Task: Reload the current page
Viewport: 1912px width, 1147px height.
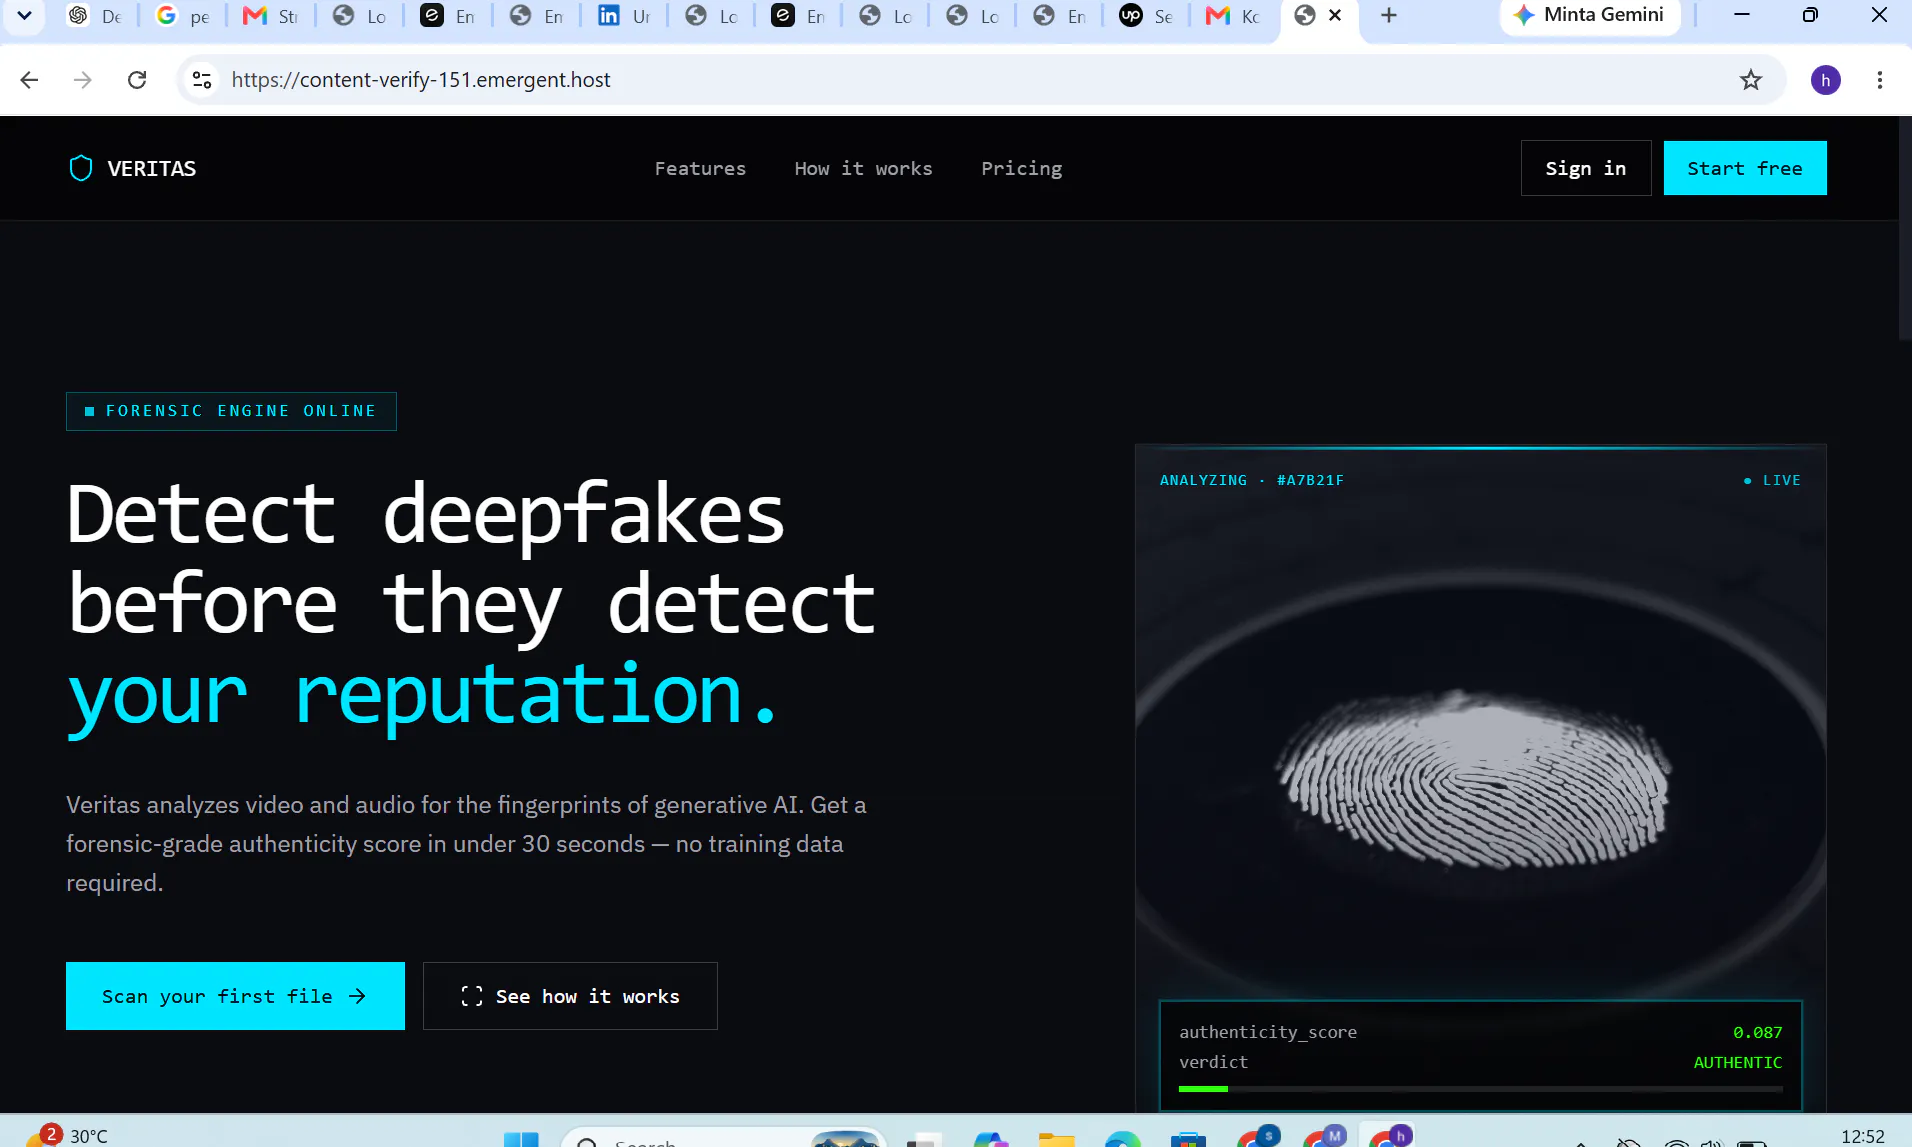Action: click(x=137, y=80)
